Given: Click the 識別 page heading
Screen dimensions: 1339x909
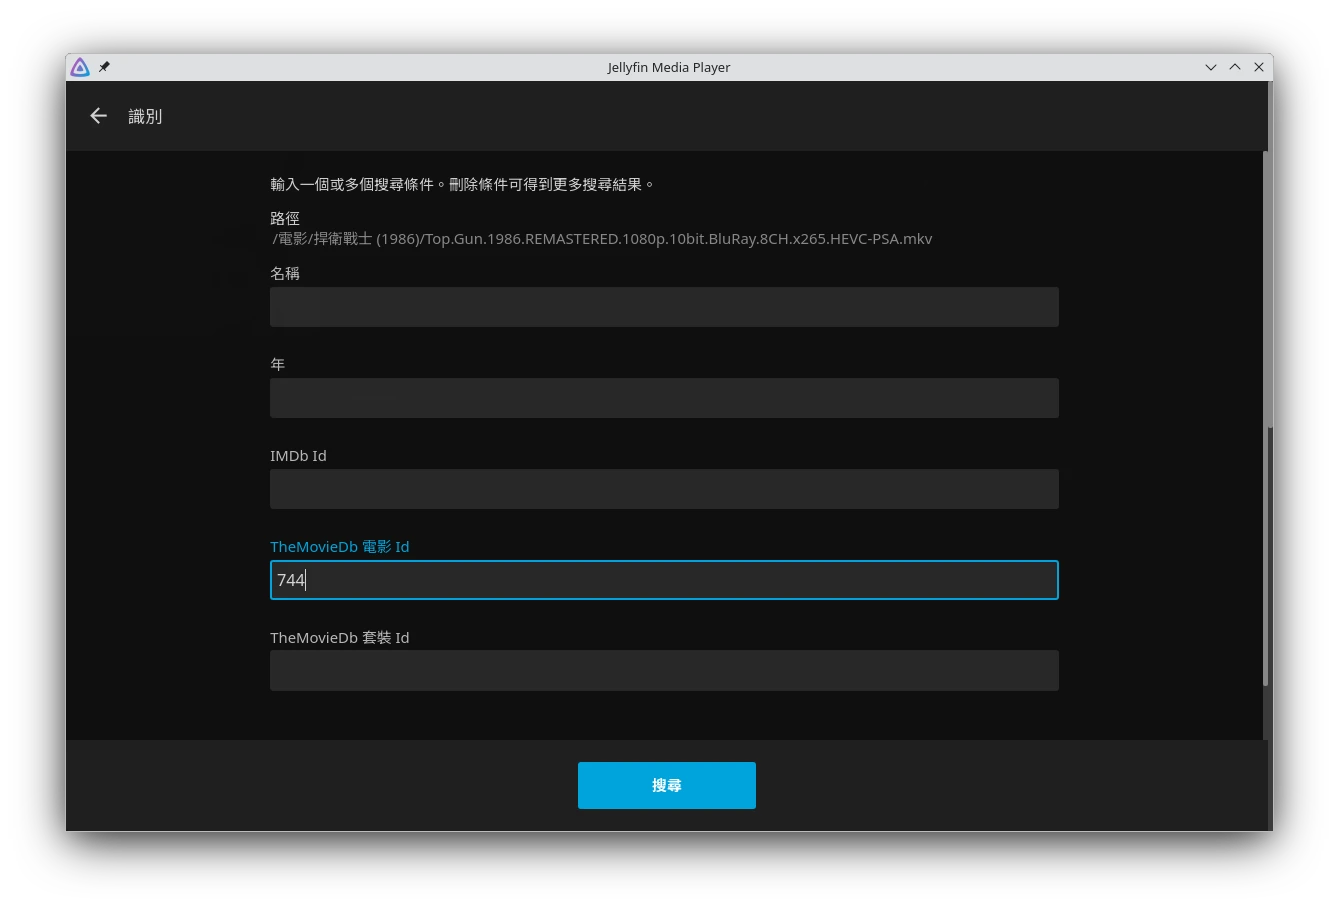Looking at the screenshot, I should click(x=145, y=116).
